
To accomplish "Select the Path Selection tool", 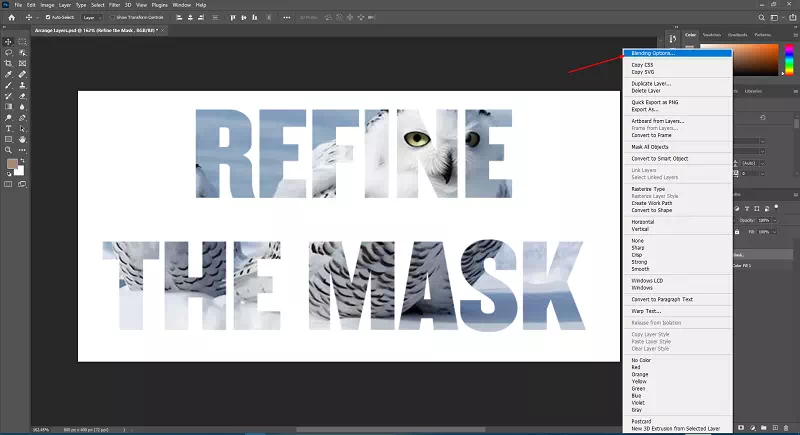I will click(22, 129).
